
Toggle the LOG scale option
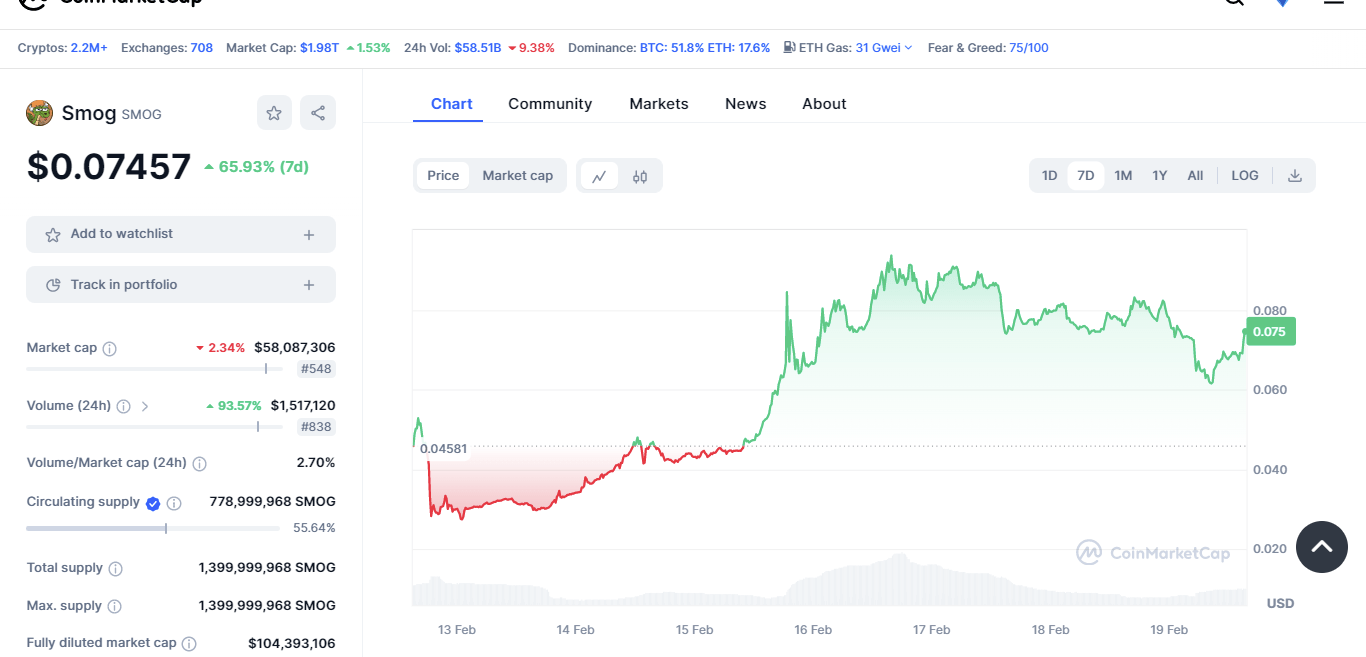click(1245, 176)
